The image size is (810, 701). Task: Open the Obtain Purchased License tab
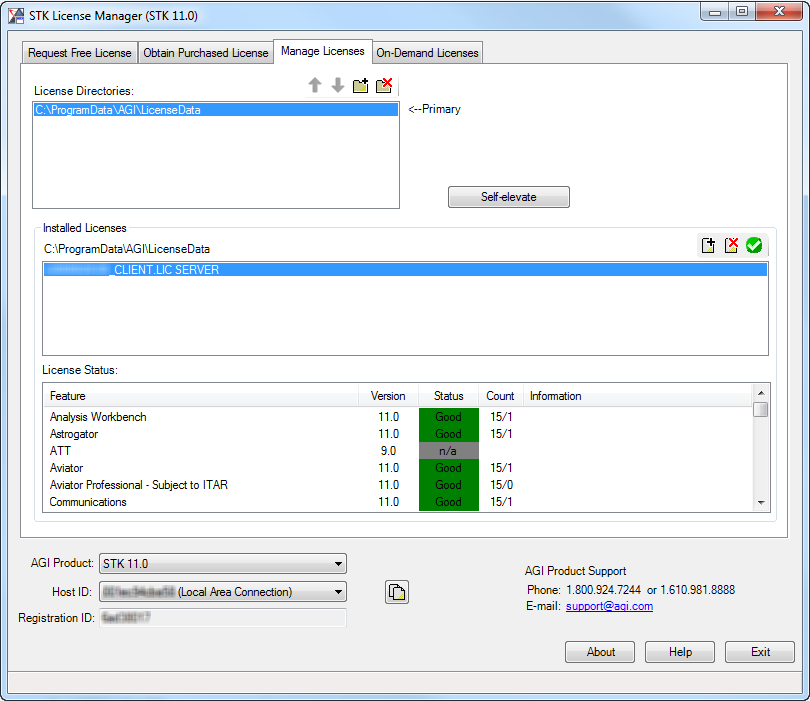206,53
